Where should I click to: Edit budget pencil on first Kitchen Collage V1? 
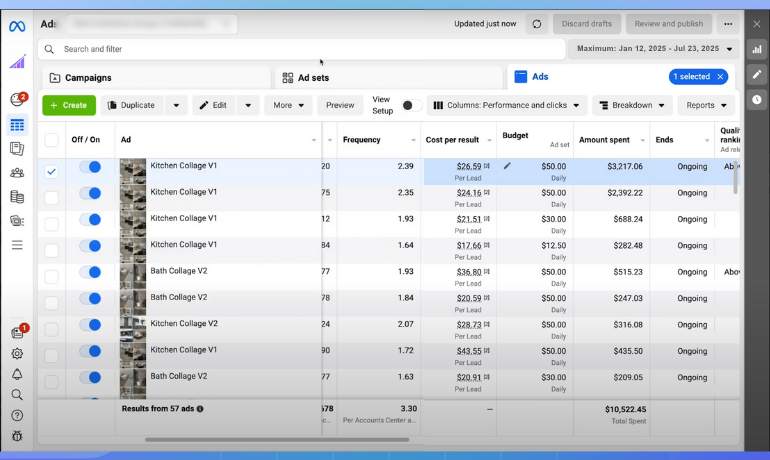[507, 166]
